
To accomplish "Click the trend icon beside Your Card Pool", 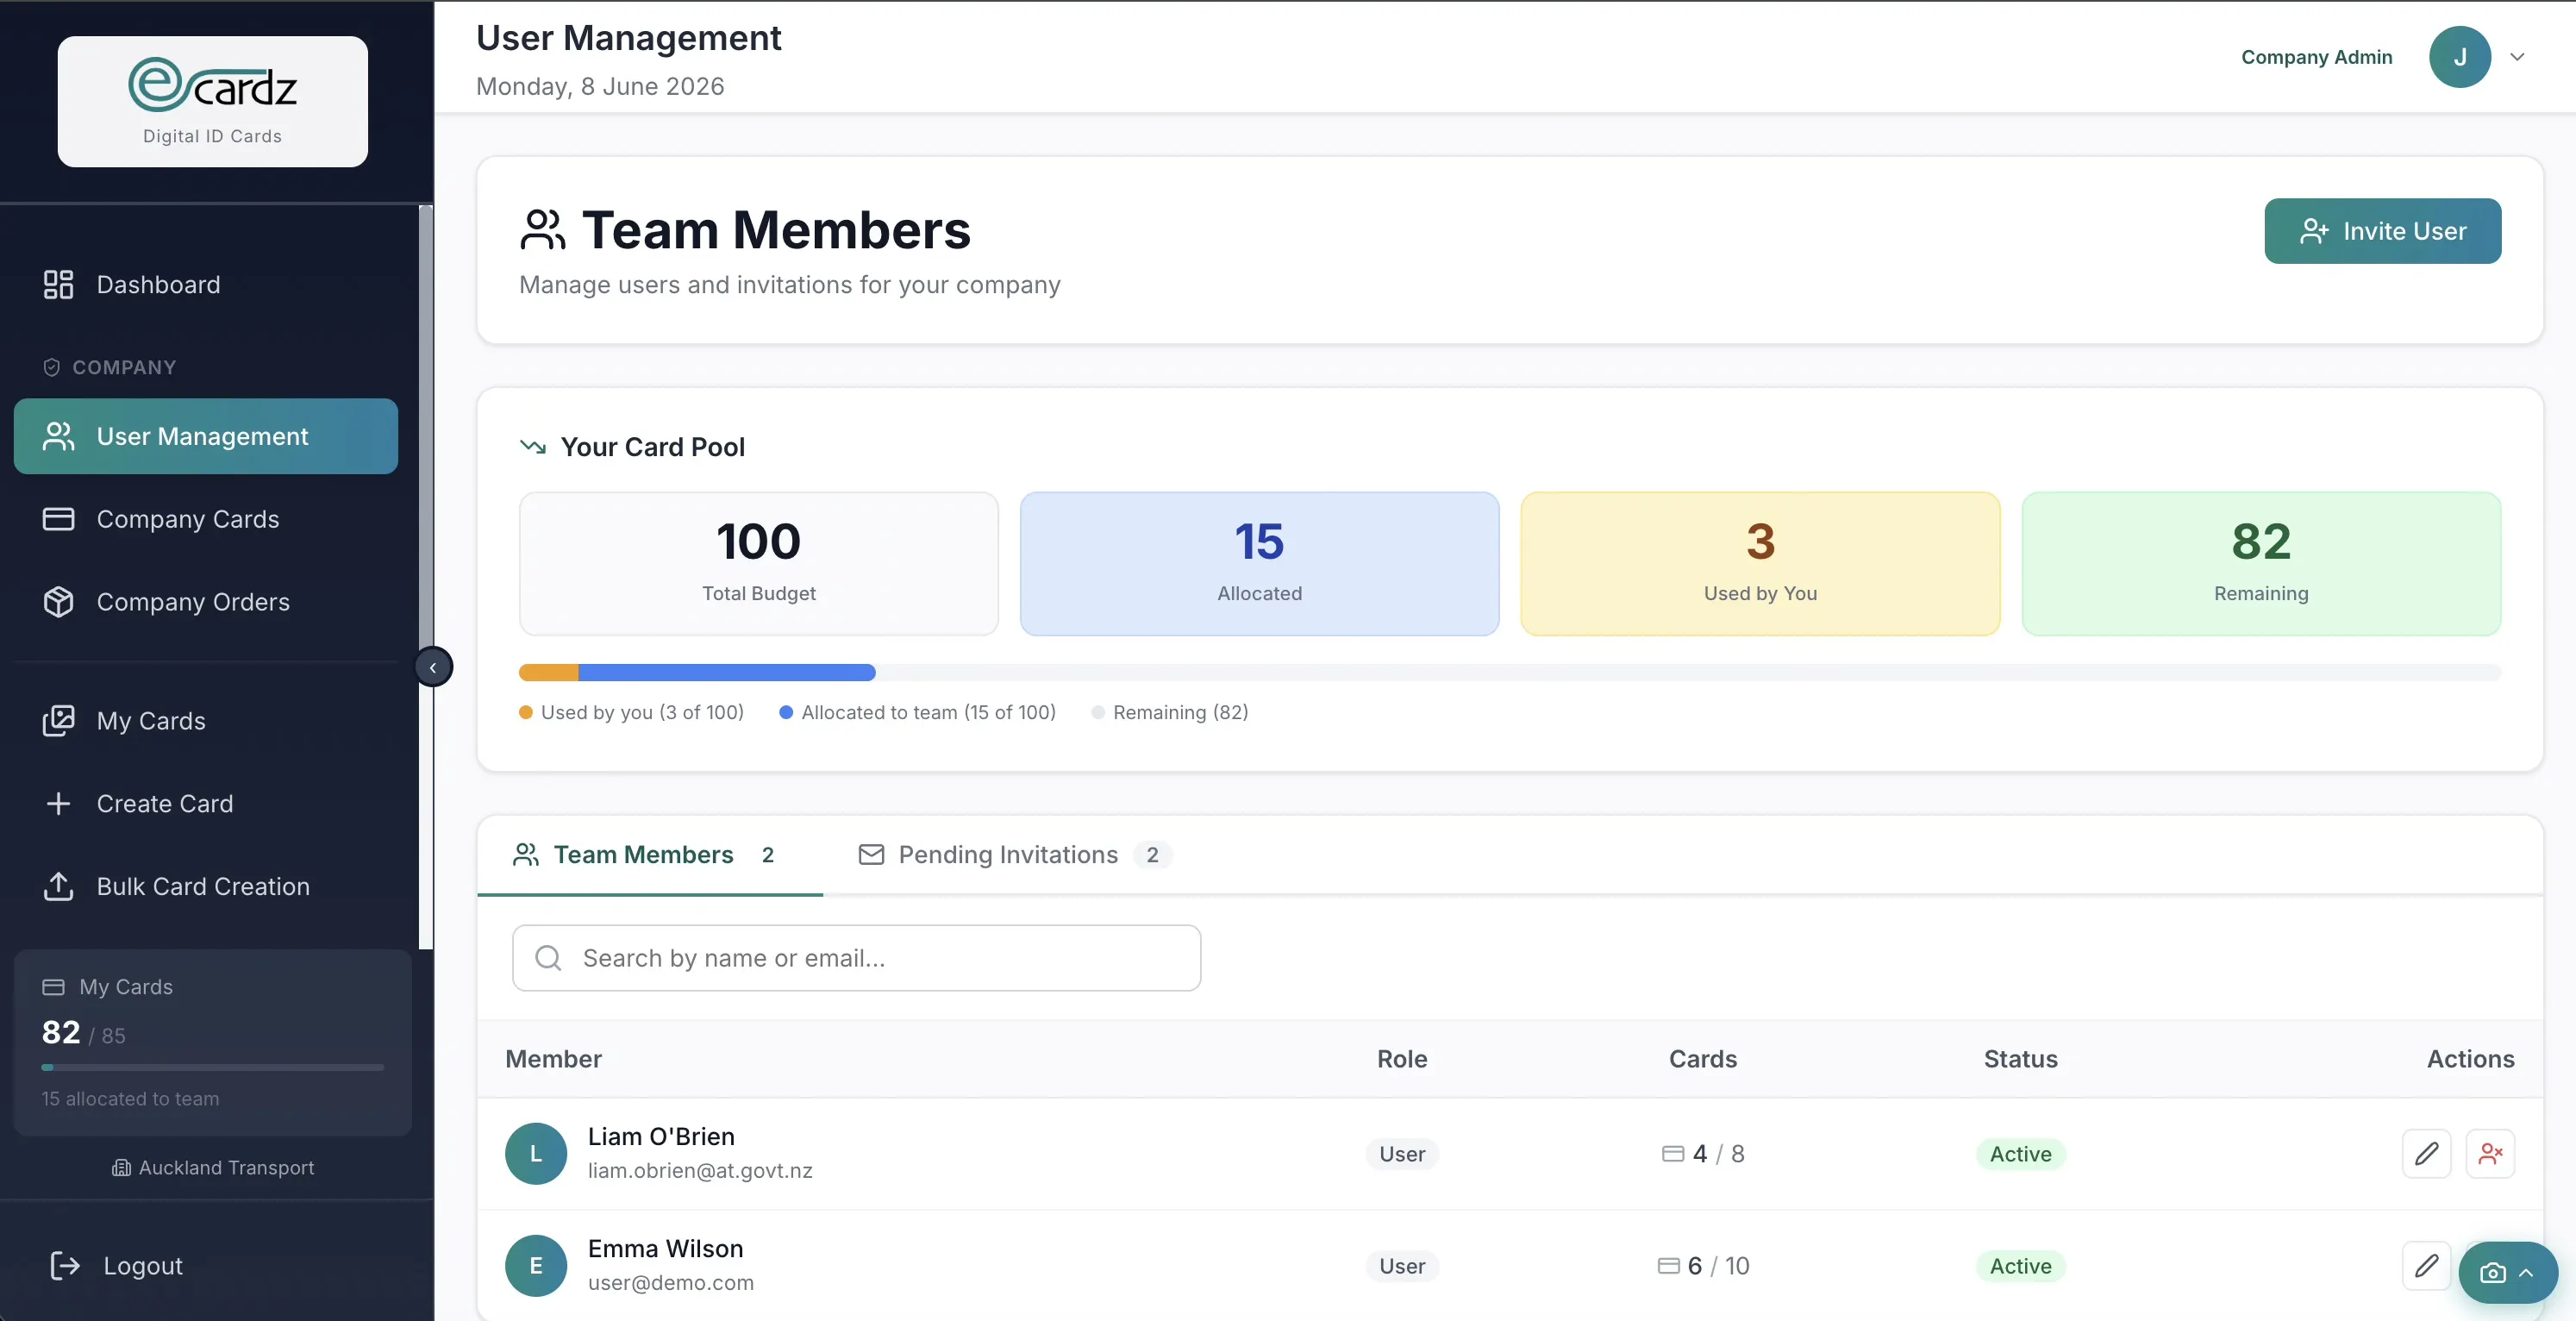I will (x=533, y=446).
